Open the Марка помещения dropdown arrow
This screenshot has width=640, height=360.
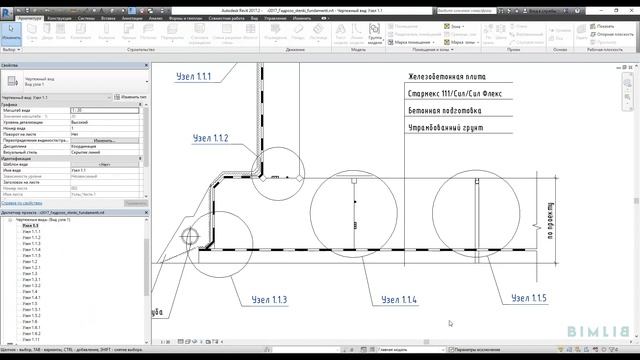(433, 42)
